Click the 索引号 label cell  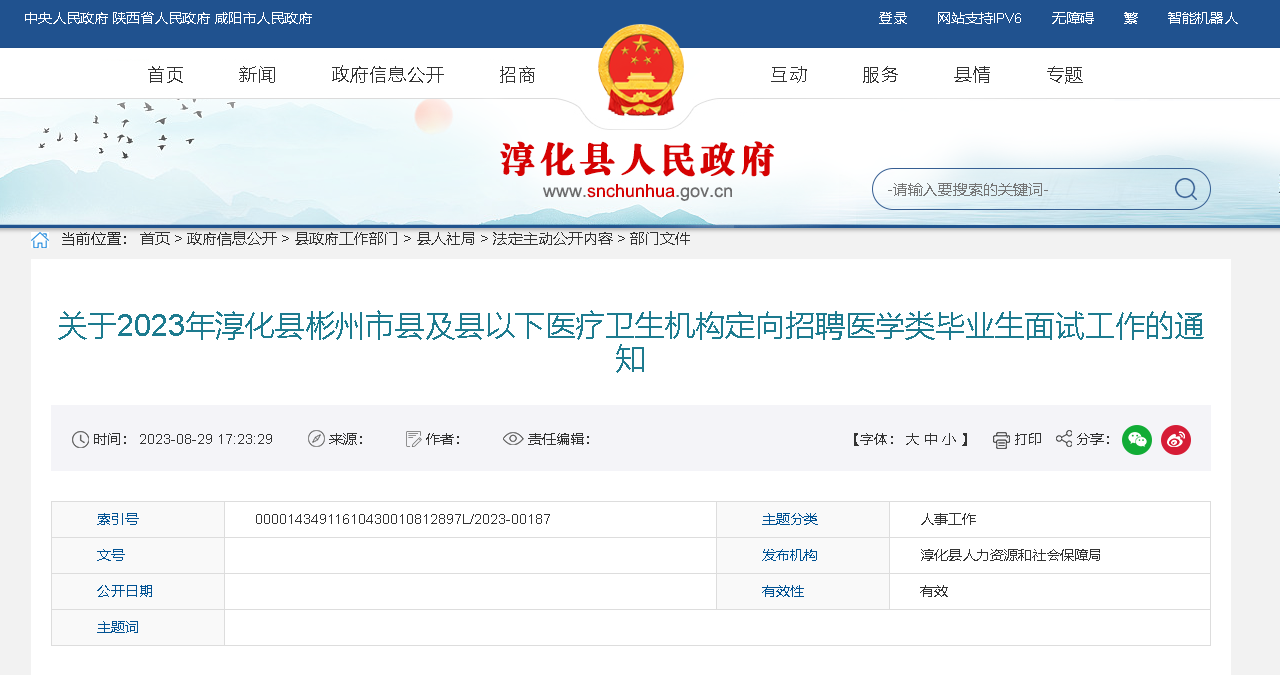point(138,520)
